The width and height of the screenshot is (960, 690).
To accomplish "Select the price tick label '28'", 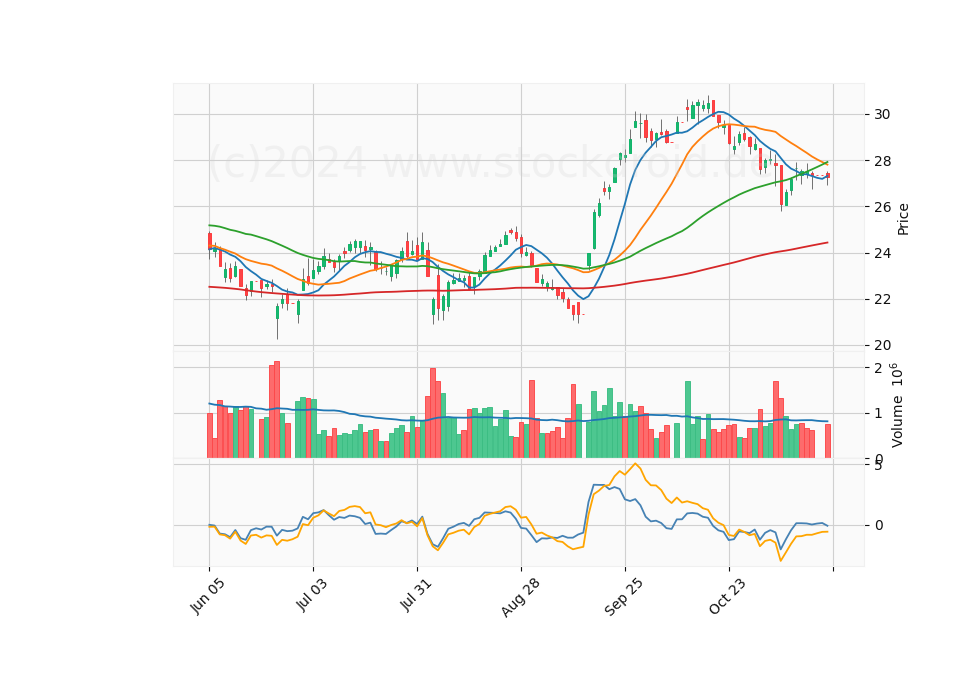I will pyautogui.click(x=882, y=161).
